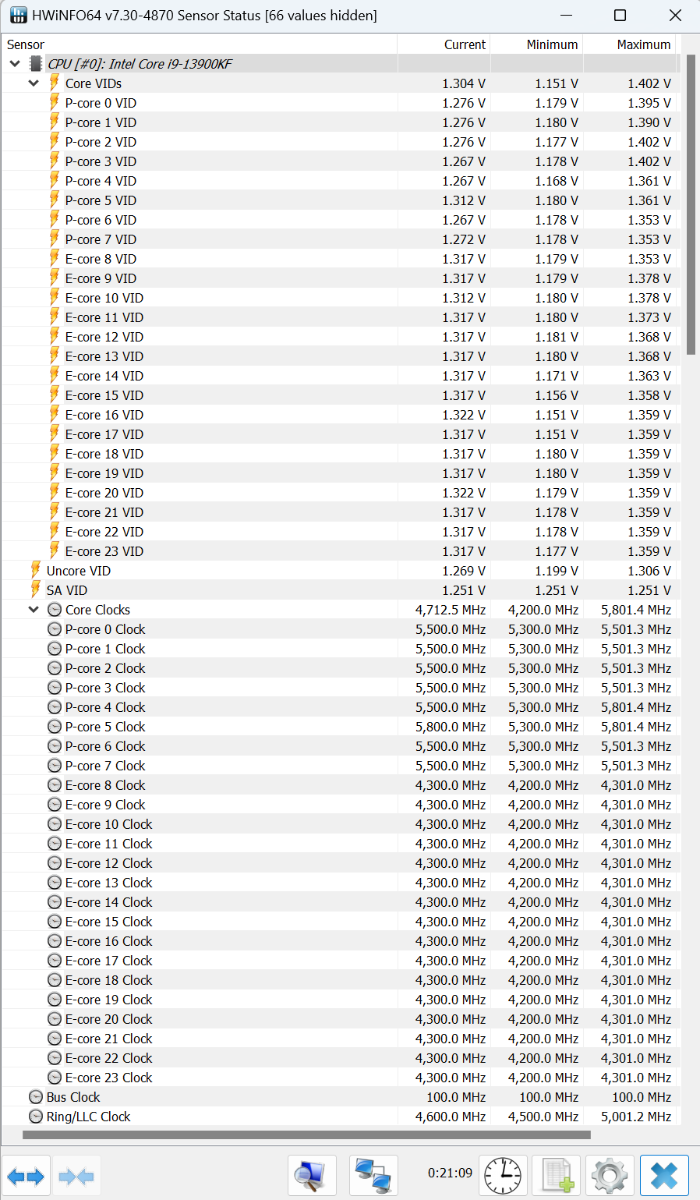Select the E-core 9 Clock row
The image size is (700, 1200).
pos(340,805)
